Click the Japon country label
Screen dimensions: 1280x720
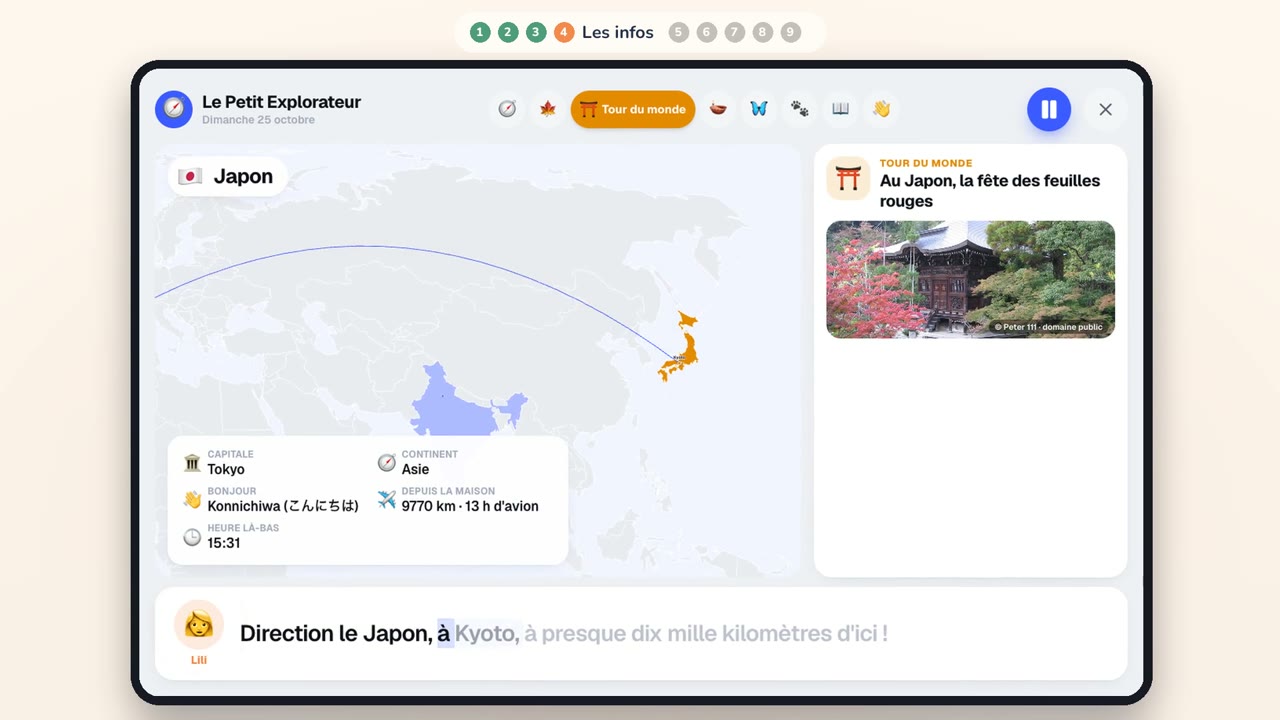[x=228, y=176]
